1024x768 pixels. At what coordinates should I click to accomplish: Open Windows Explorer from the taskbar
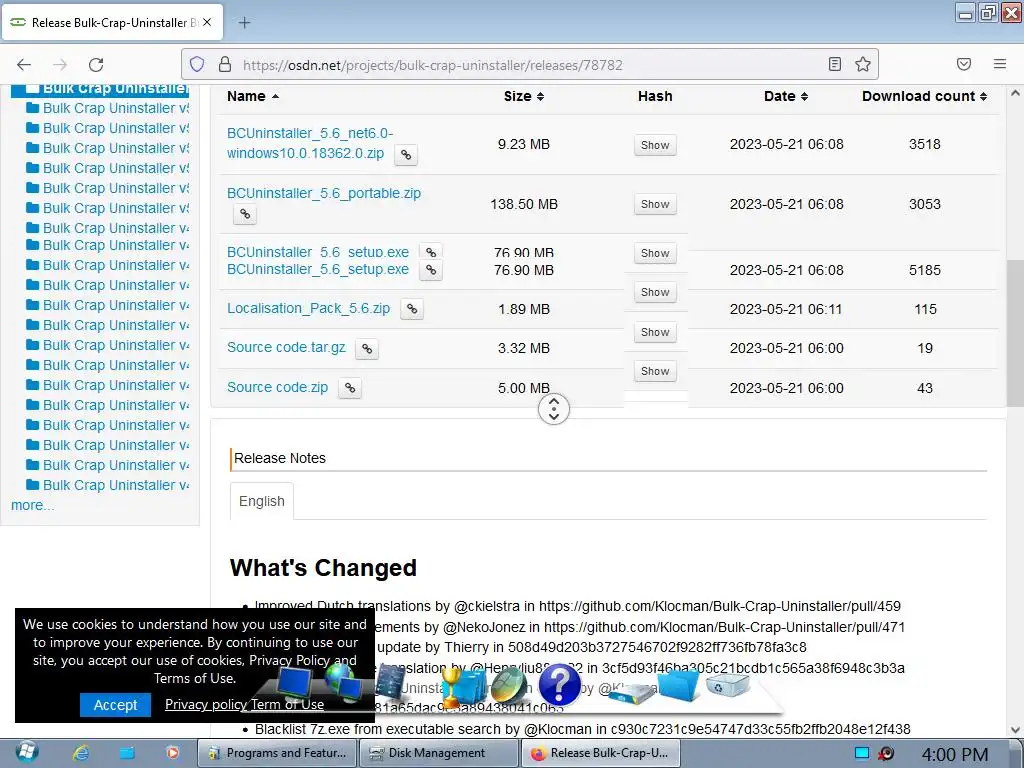pos(127,753)
